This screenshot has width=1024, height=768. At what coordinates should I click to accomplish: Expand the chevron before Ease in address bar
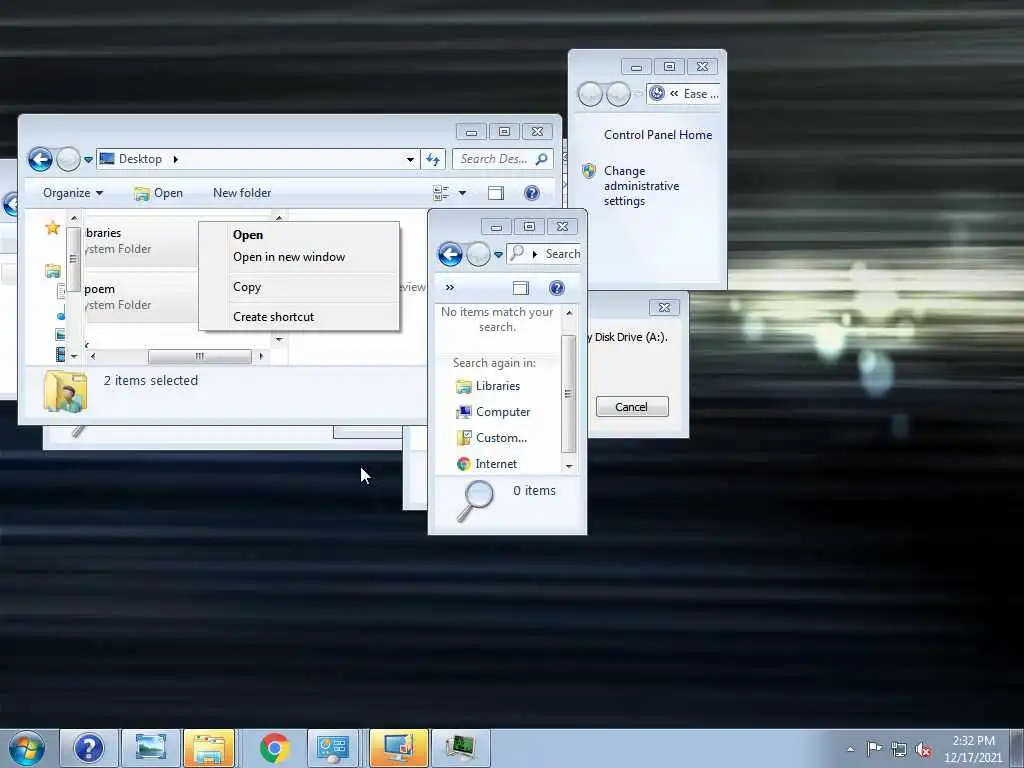click(x=674, y=93)
